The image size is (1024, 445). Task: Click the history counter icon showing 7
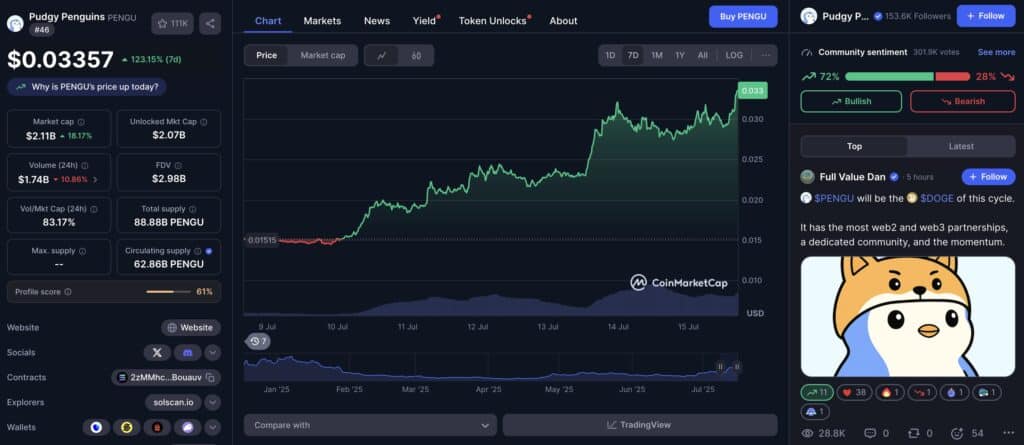(x=258, y=341)
